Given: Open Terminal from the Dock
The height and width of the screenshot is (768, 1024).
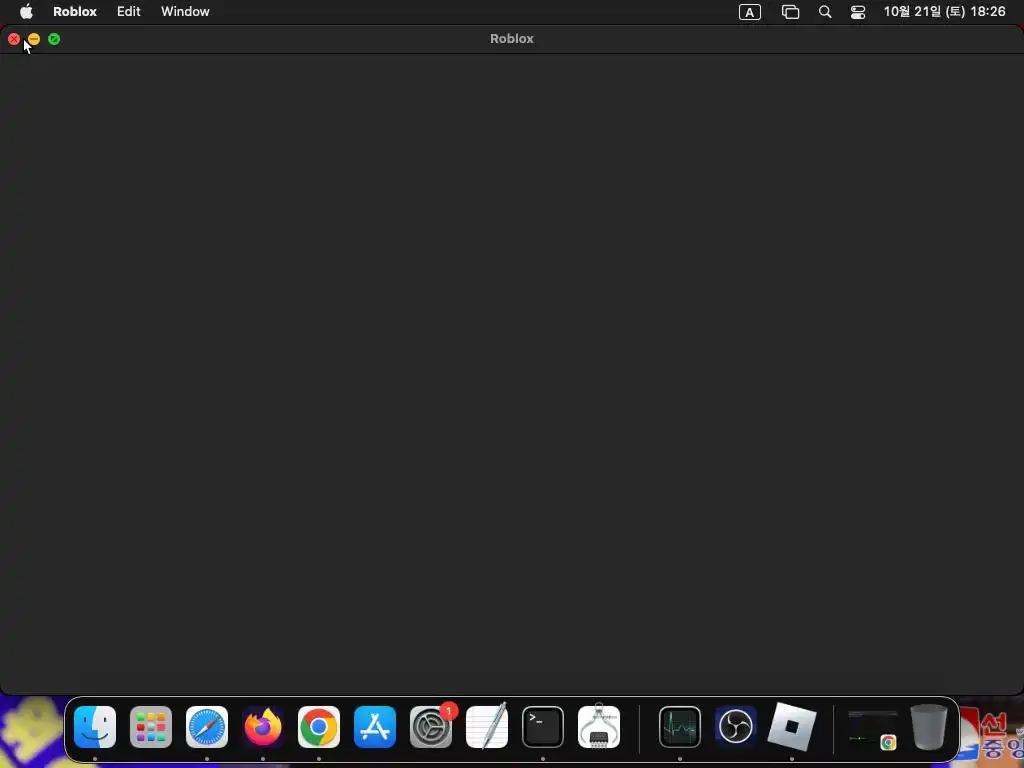Looking at the screenshot, I should (x=543, y=726).
